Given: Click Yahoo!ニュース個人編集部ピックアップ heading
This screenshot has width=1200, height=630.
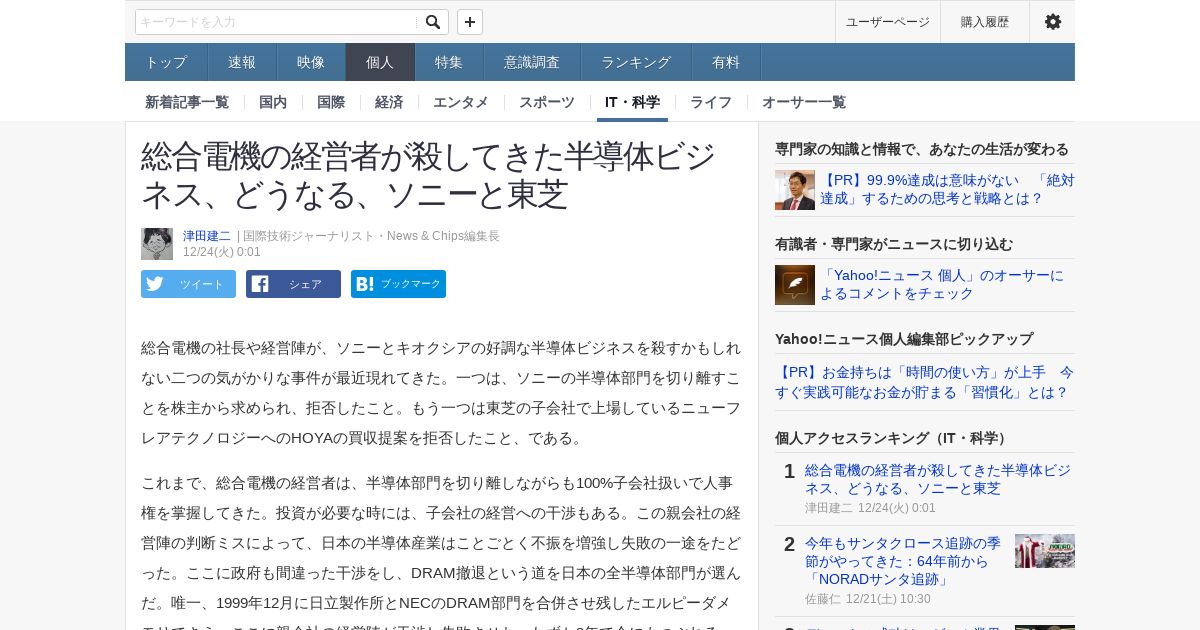Looking at the screenshot, I should tap(904, 339).
